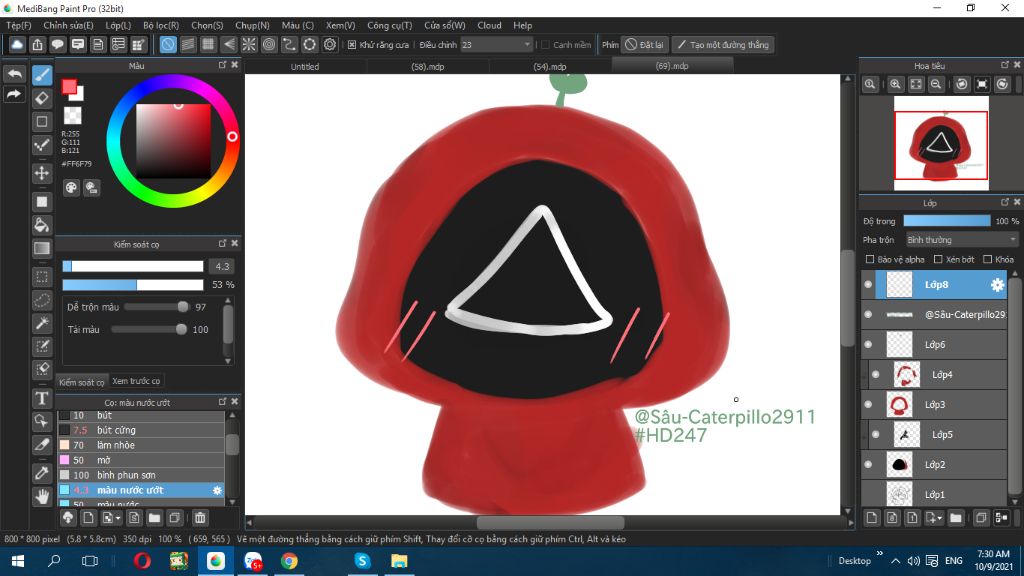This screenshot has height=576, width=1024.
Task: Enable the grid crisscross snap guide
Action: [x=208, y=44]
